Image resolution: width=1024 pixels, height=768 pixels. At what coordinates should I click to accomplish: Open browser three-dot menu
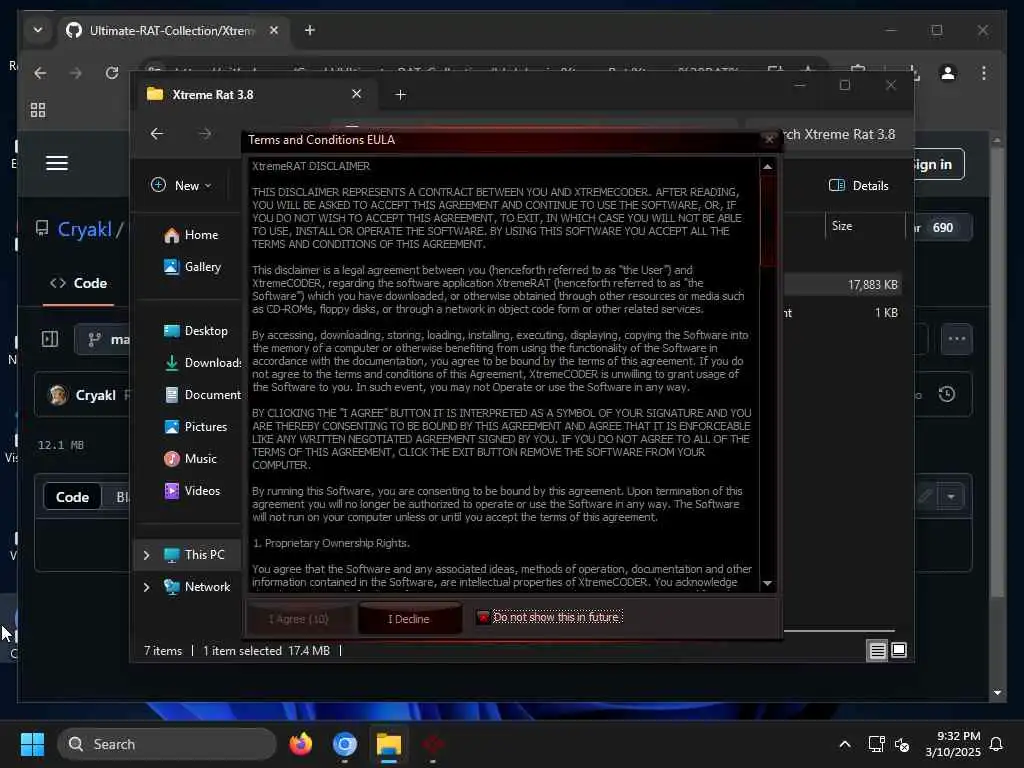click(x=984, y=73)
